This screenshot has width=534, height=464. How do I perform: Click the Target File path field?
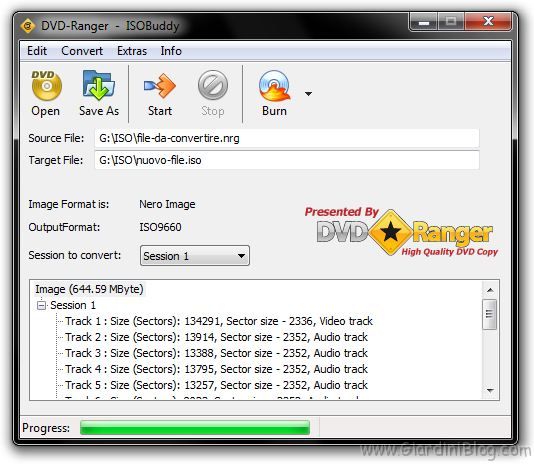[x=286, y=160]
